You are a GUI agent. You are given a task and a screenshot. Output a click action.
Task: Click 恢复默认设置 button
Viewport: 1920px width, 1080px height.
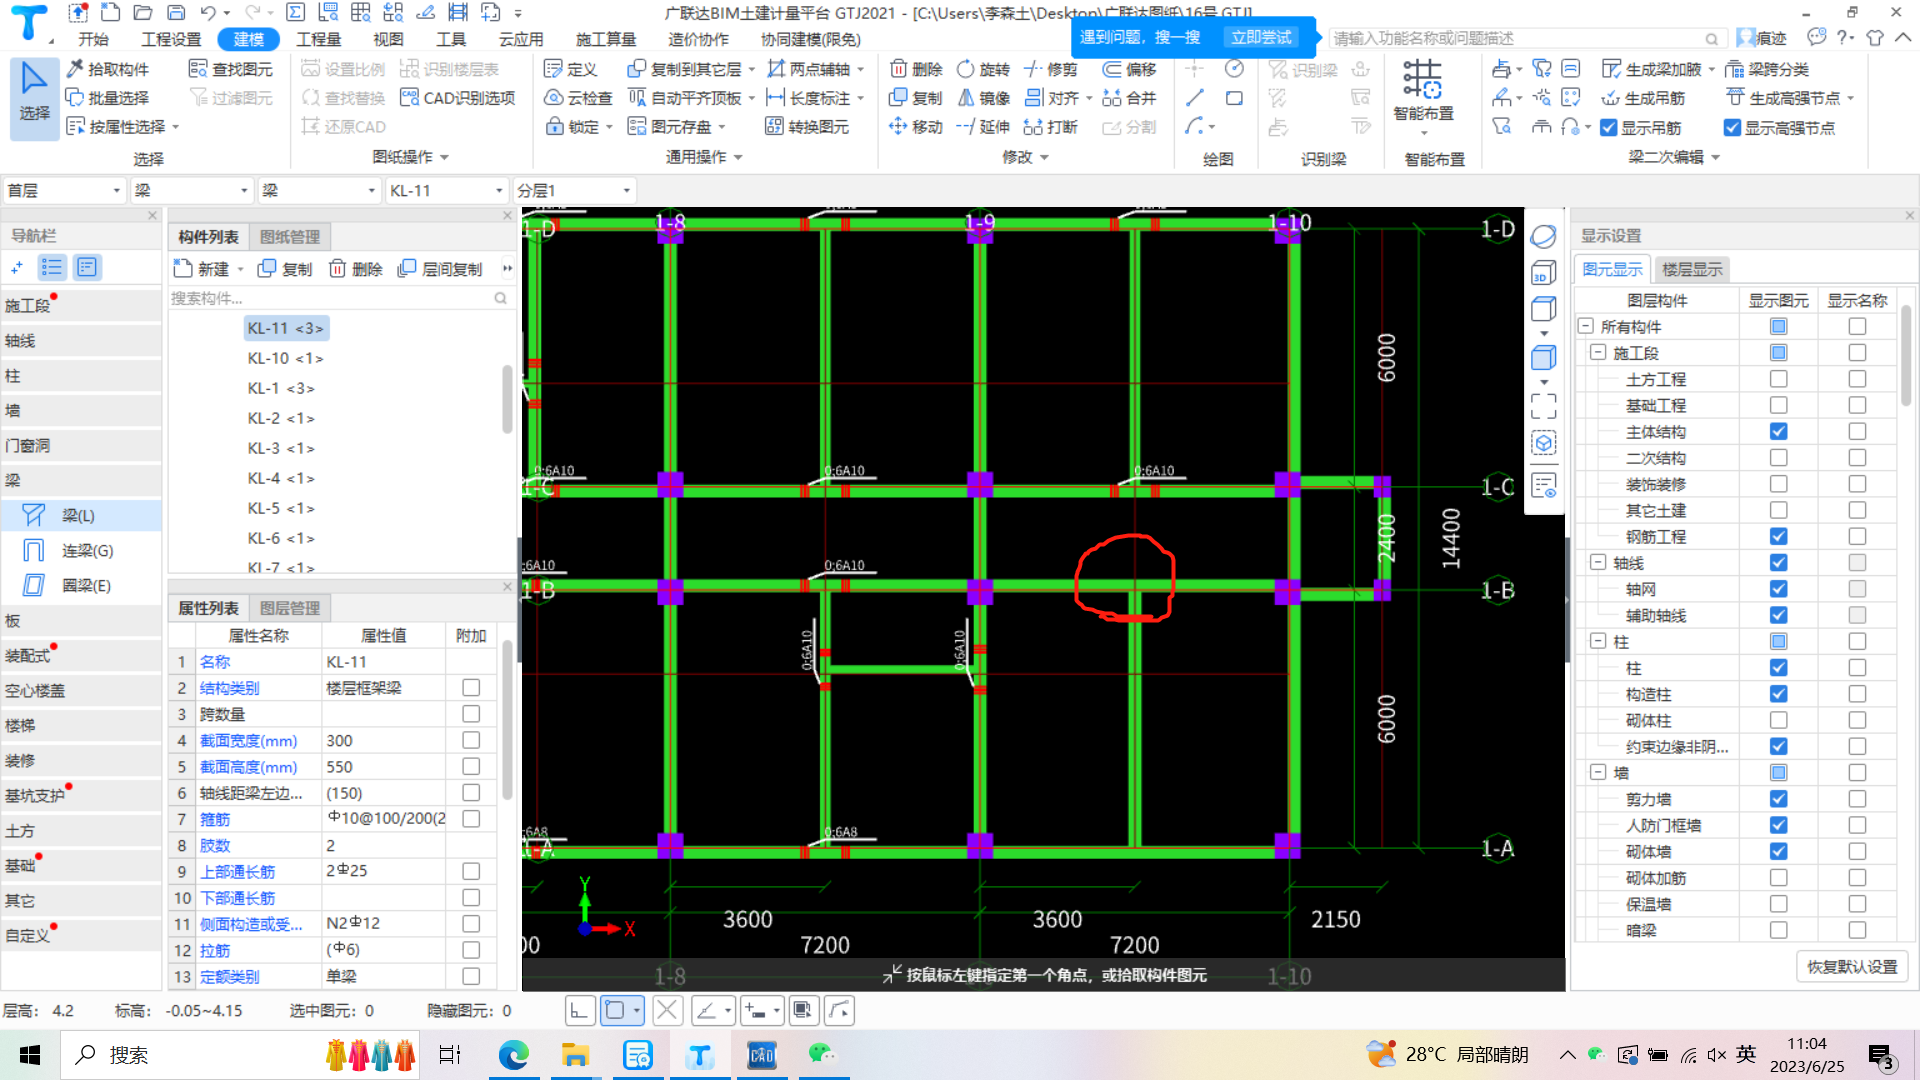click(x=1852, y=967)
